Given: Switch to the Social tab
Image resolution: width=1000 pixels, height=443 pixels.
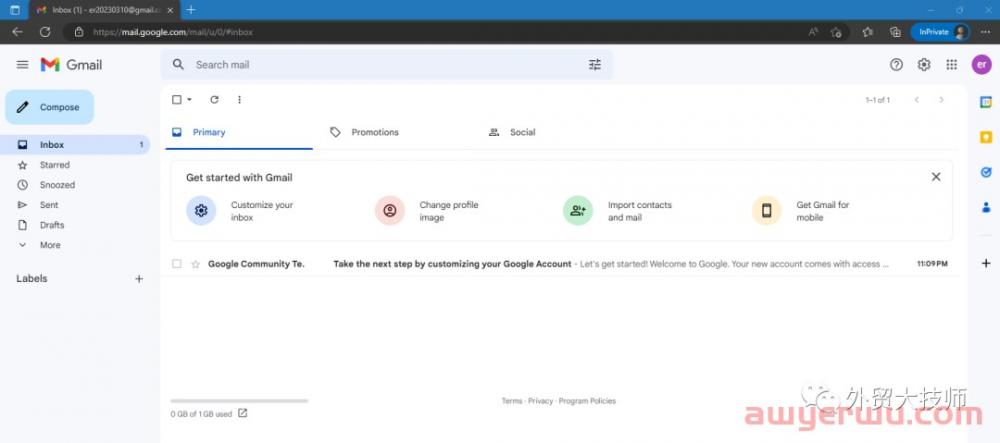Looking at the screenshot, I should (555, 133).
